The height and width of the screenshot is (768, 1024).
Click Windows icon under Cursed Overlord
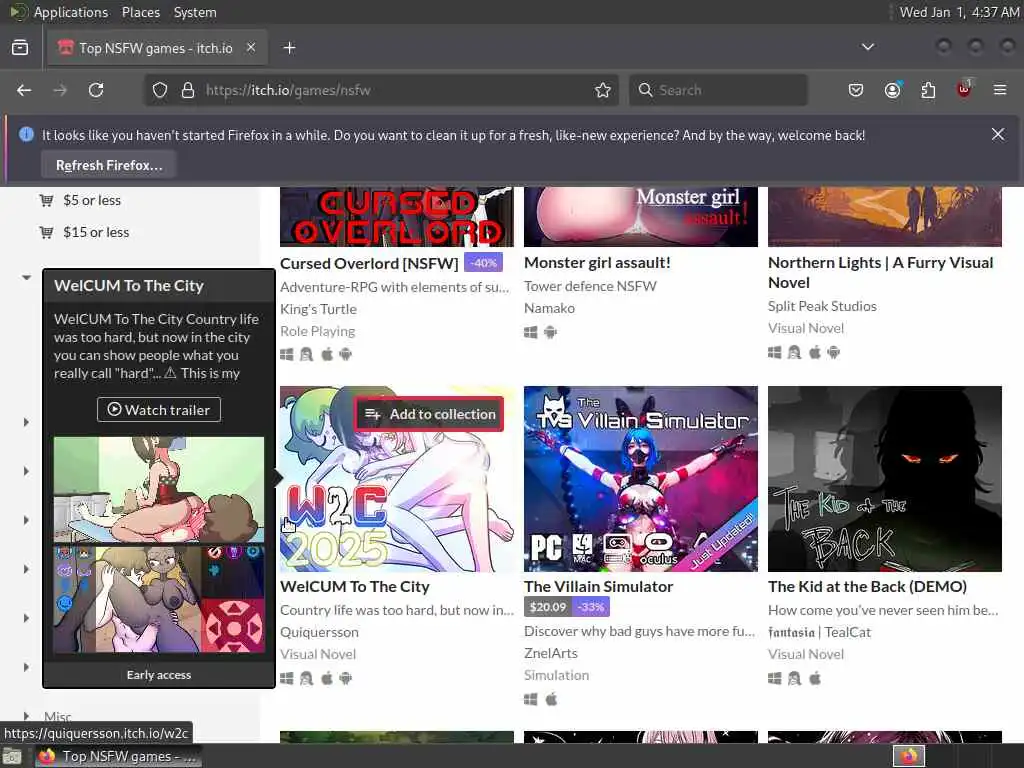pyautogui.click(x=287, y=355)
